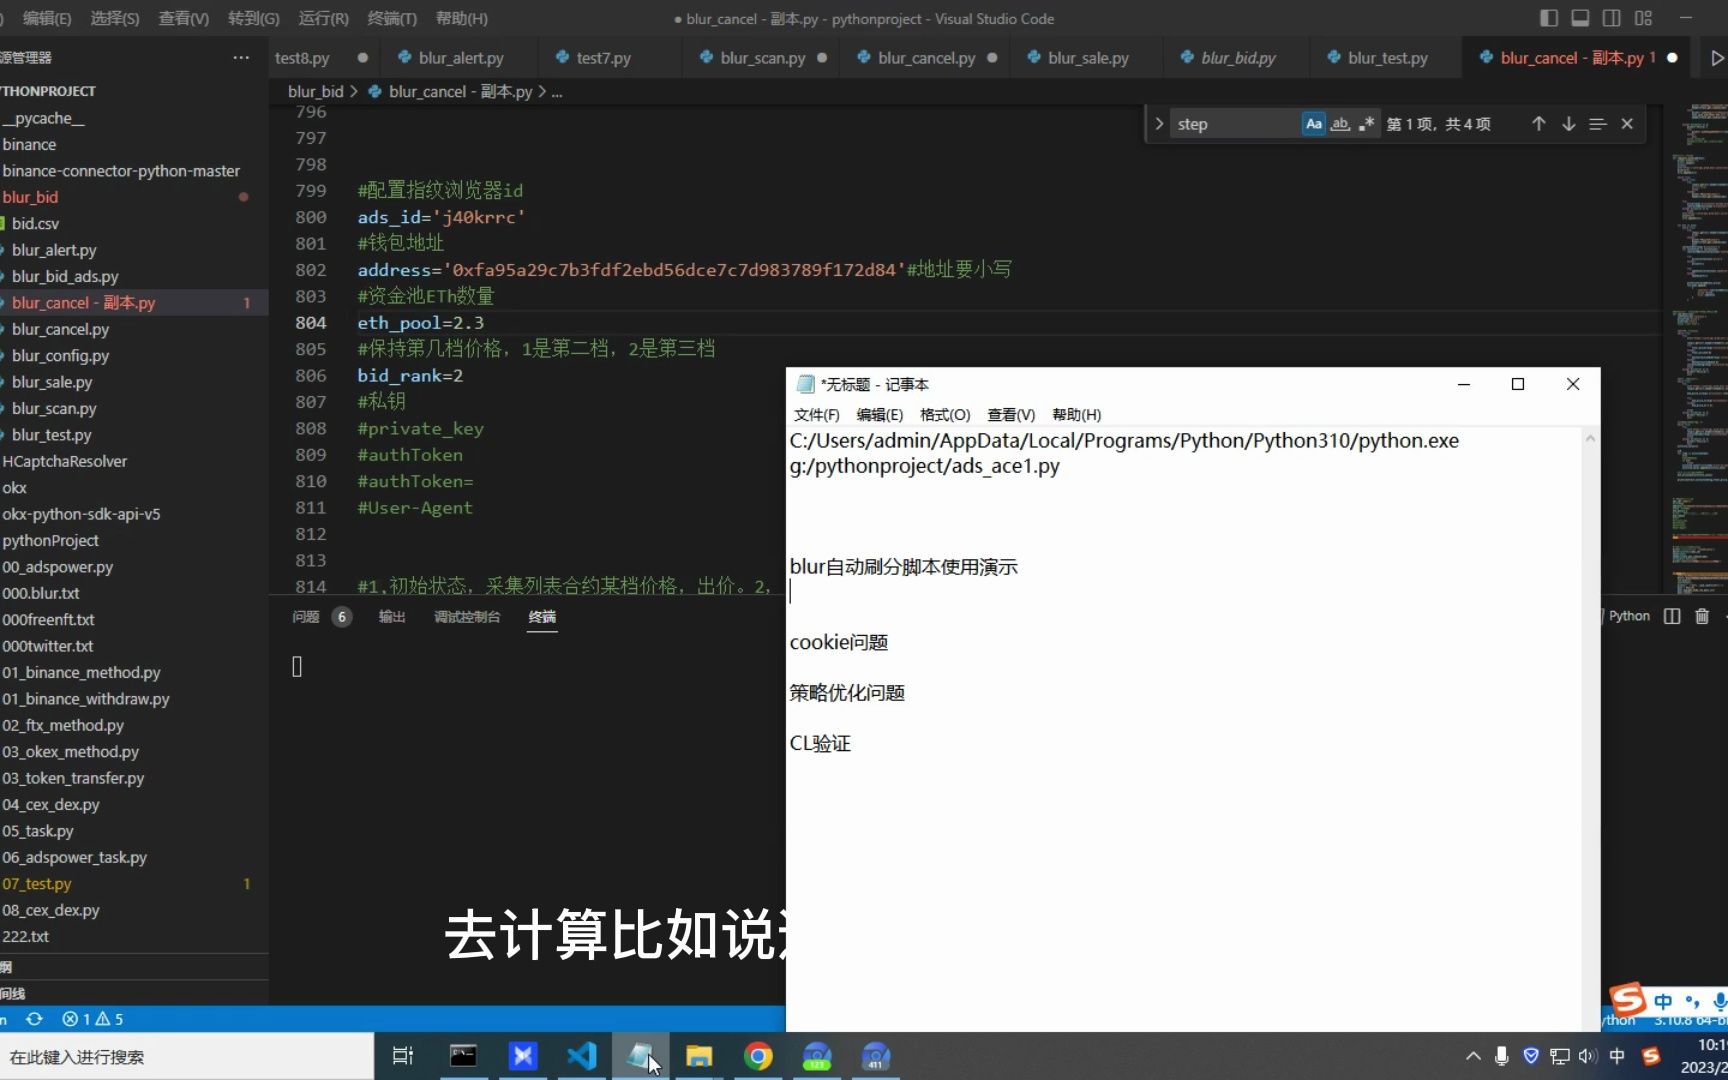Screen dimensions: 1728x1080
Task: Collapse the blur_bid folder
Action: click(x=30, y=197)
